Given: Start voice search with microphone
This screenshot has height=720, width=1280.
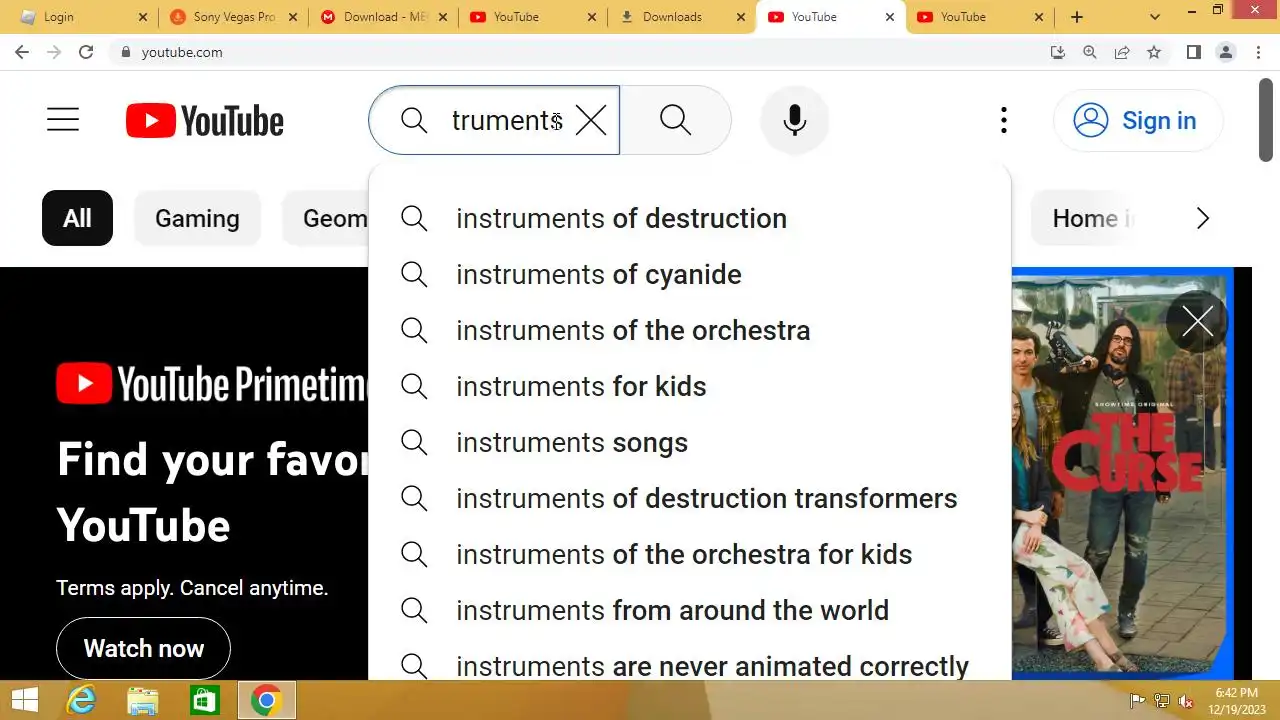Looking at the screenshot, I should coord(795,120).
